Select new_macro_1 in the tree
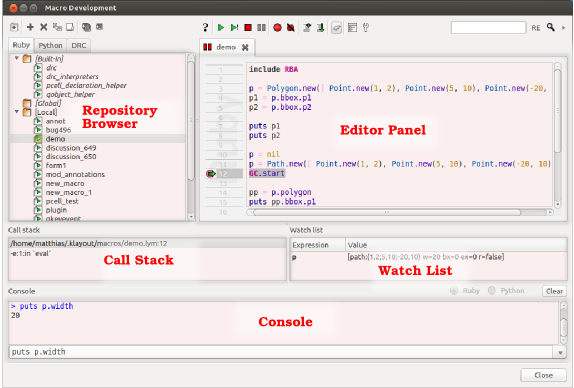The width and height of the screenshot is (574, 388). coord(68,193)
